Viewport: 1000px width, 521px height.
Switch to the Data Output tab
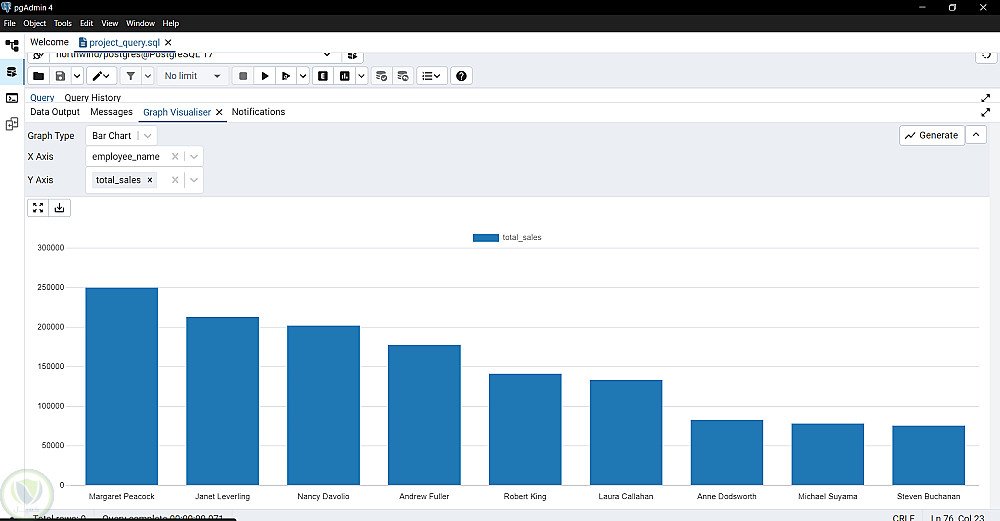[55, 112]
